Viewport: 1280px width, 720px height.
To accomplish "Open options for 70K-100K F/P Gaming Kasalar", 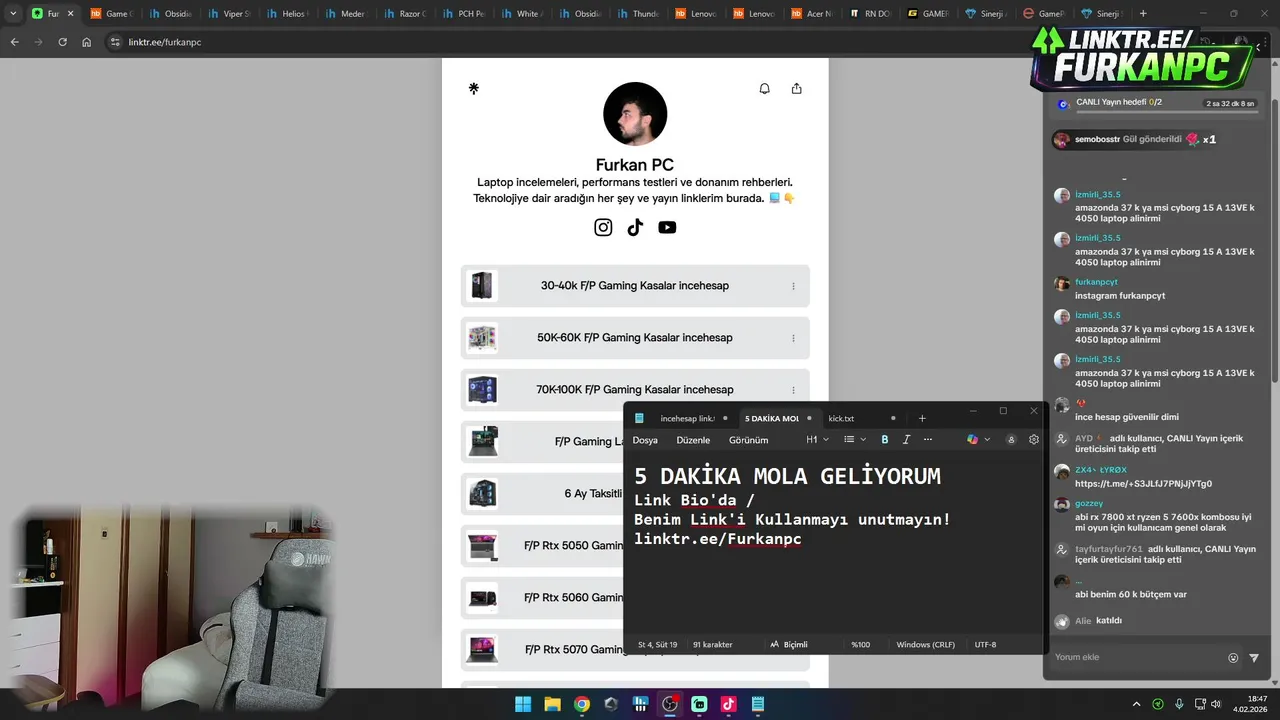I will pos(794,390).
